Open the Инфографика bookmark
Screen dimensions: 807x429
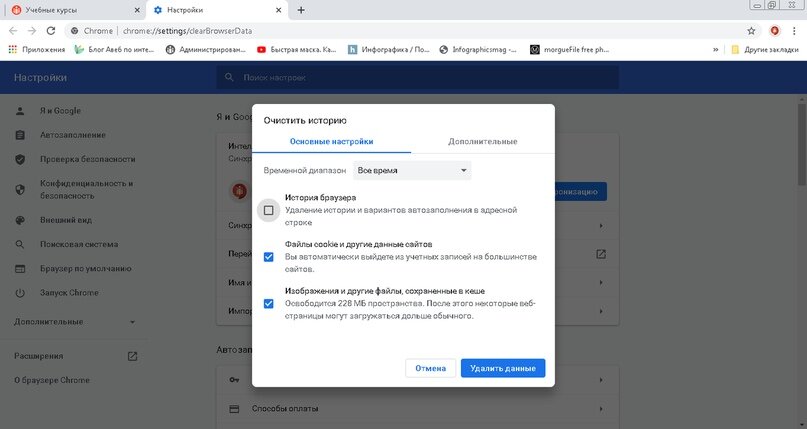389,50
